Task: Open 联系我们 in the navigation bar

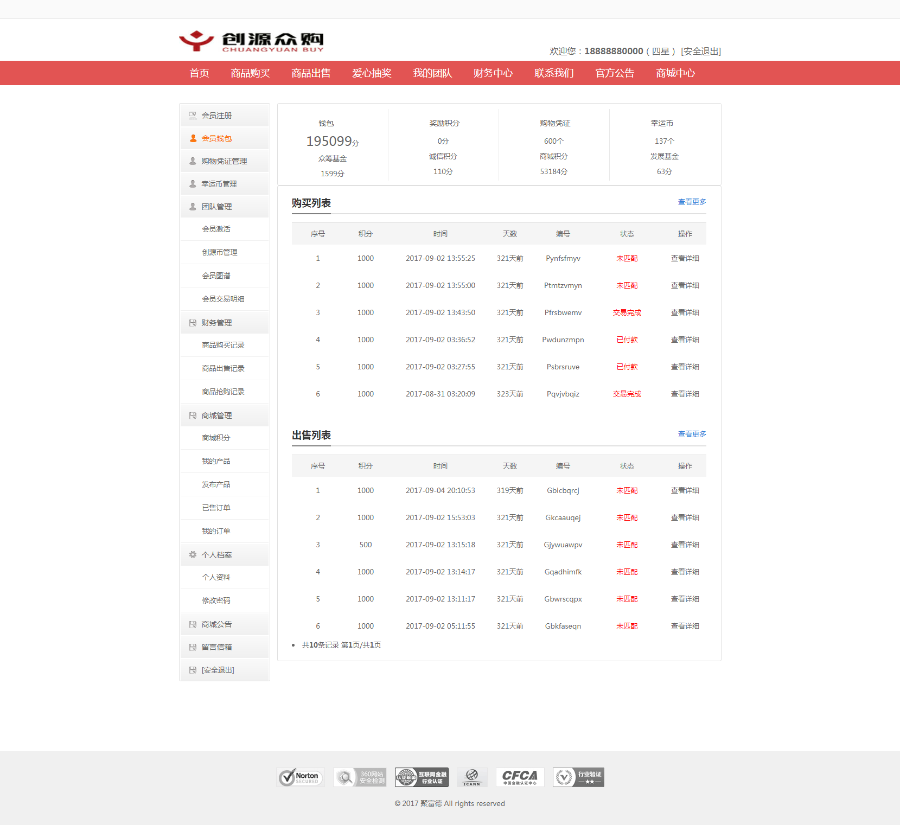Action: pyautogui.click(x=554, y=73)
